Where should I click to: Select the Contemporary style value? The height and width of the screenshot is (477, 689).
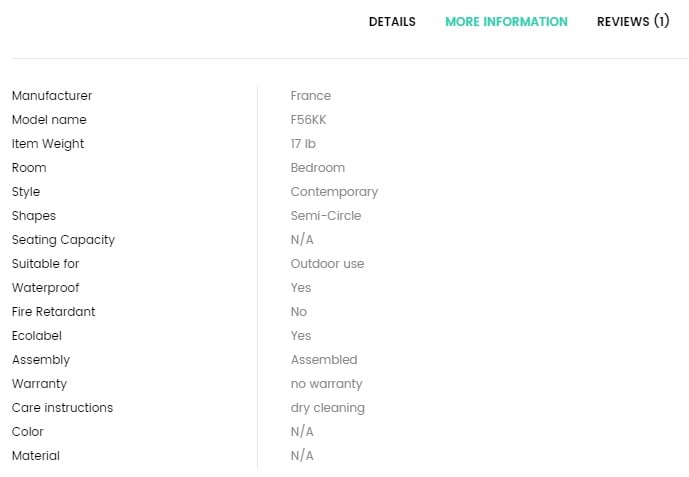click(x=334, y=192)
